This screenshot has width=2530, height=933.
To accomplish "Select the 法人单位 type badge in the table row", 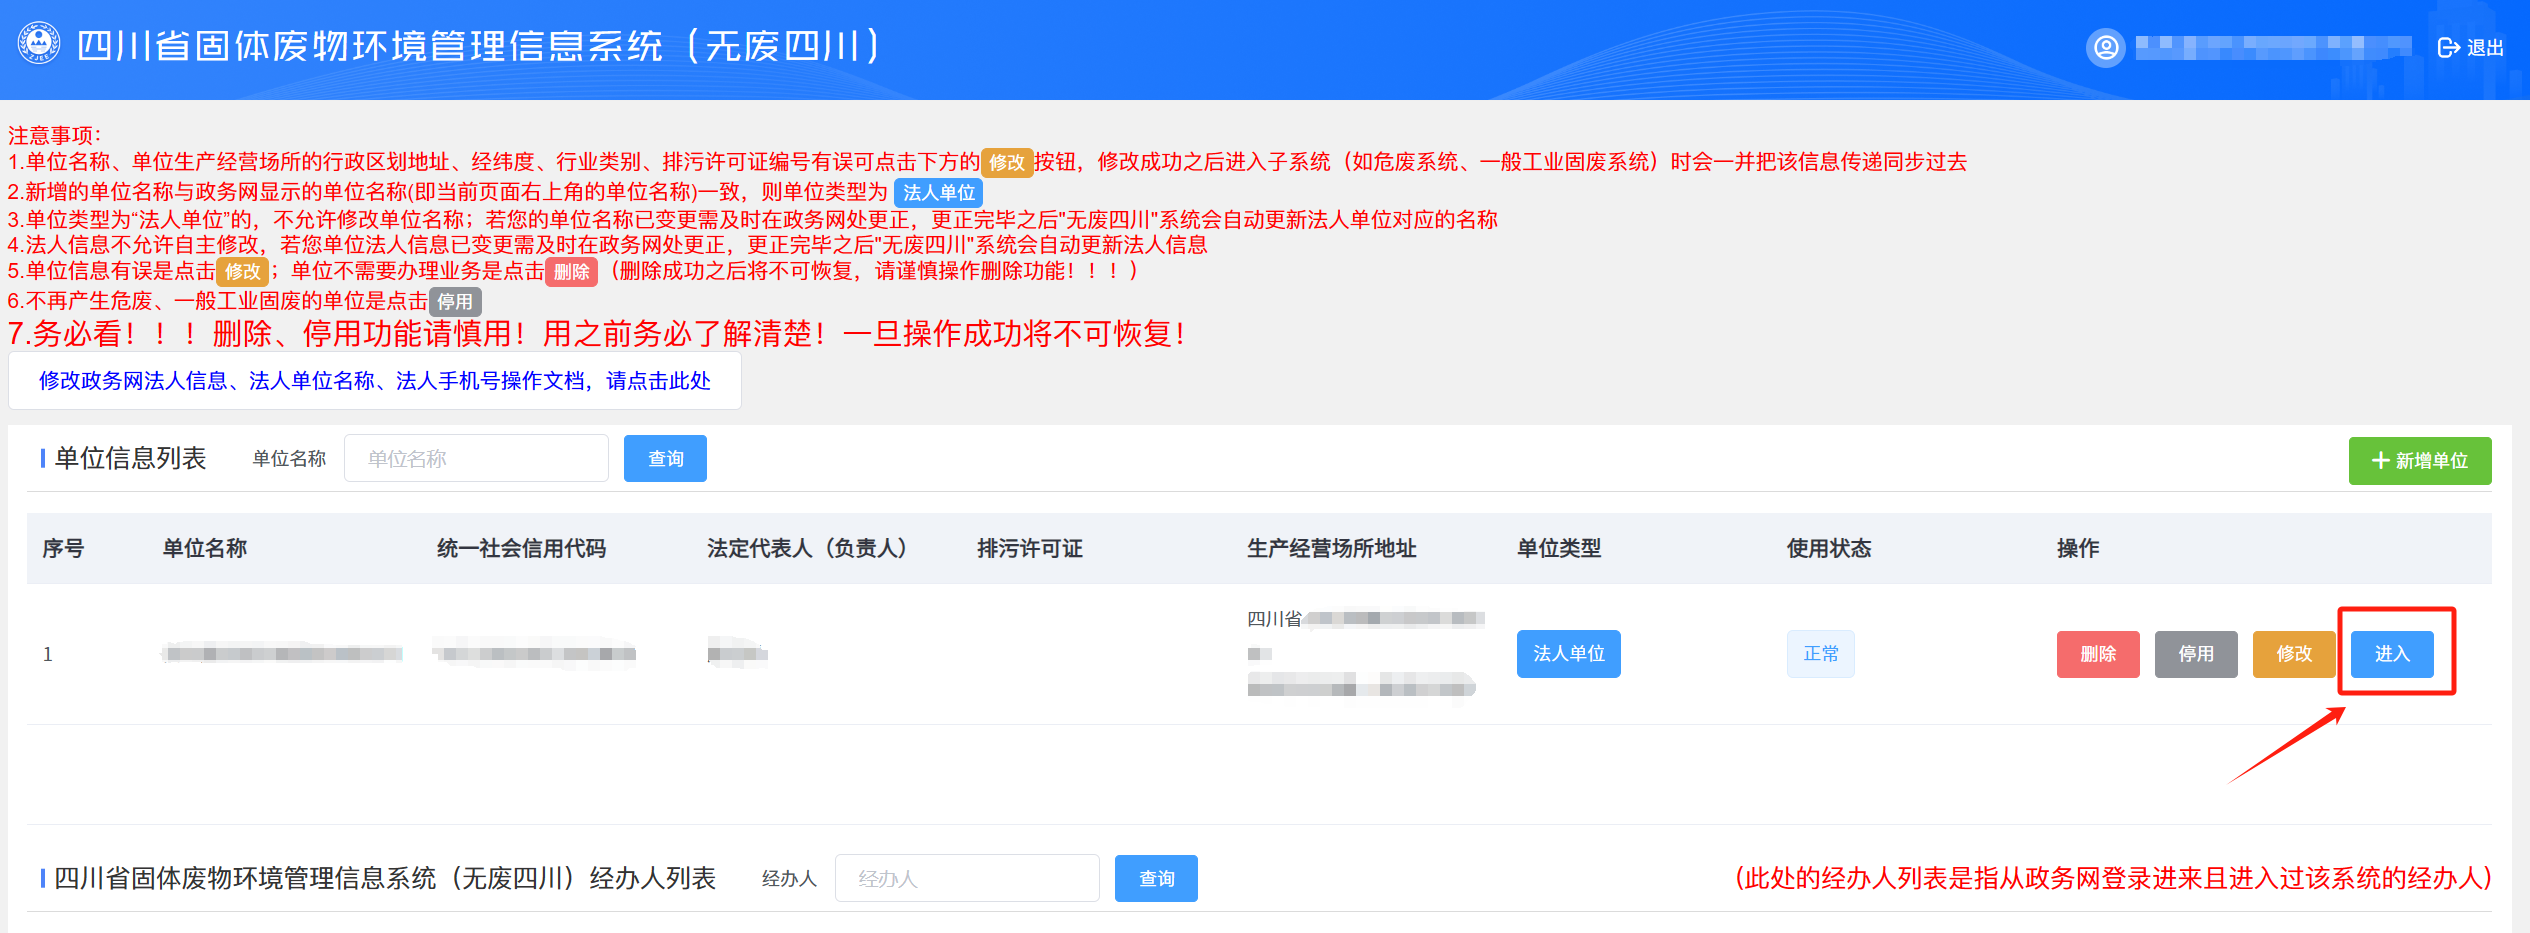I will [x=1568, y=653].
